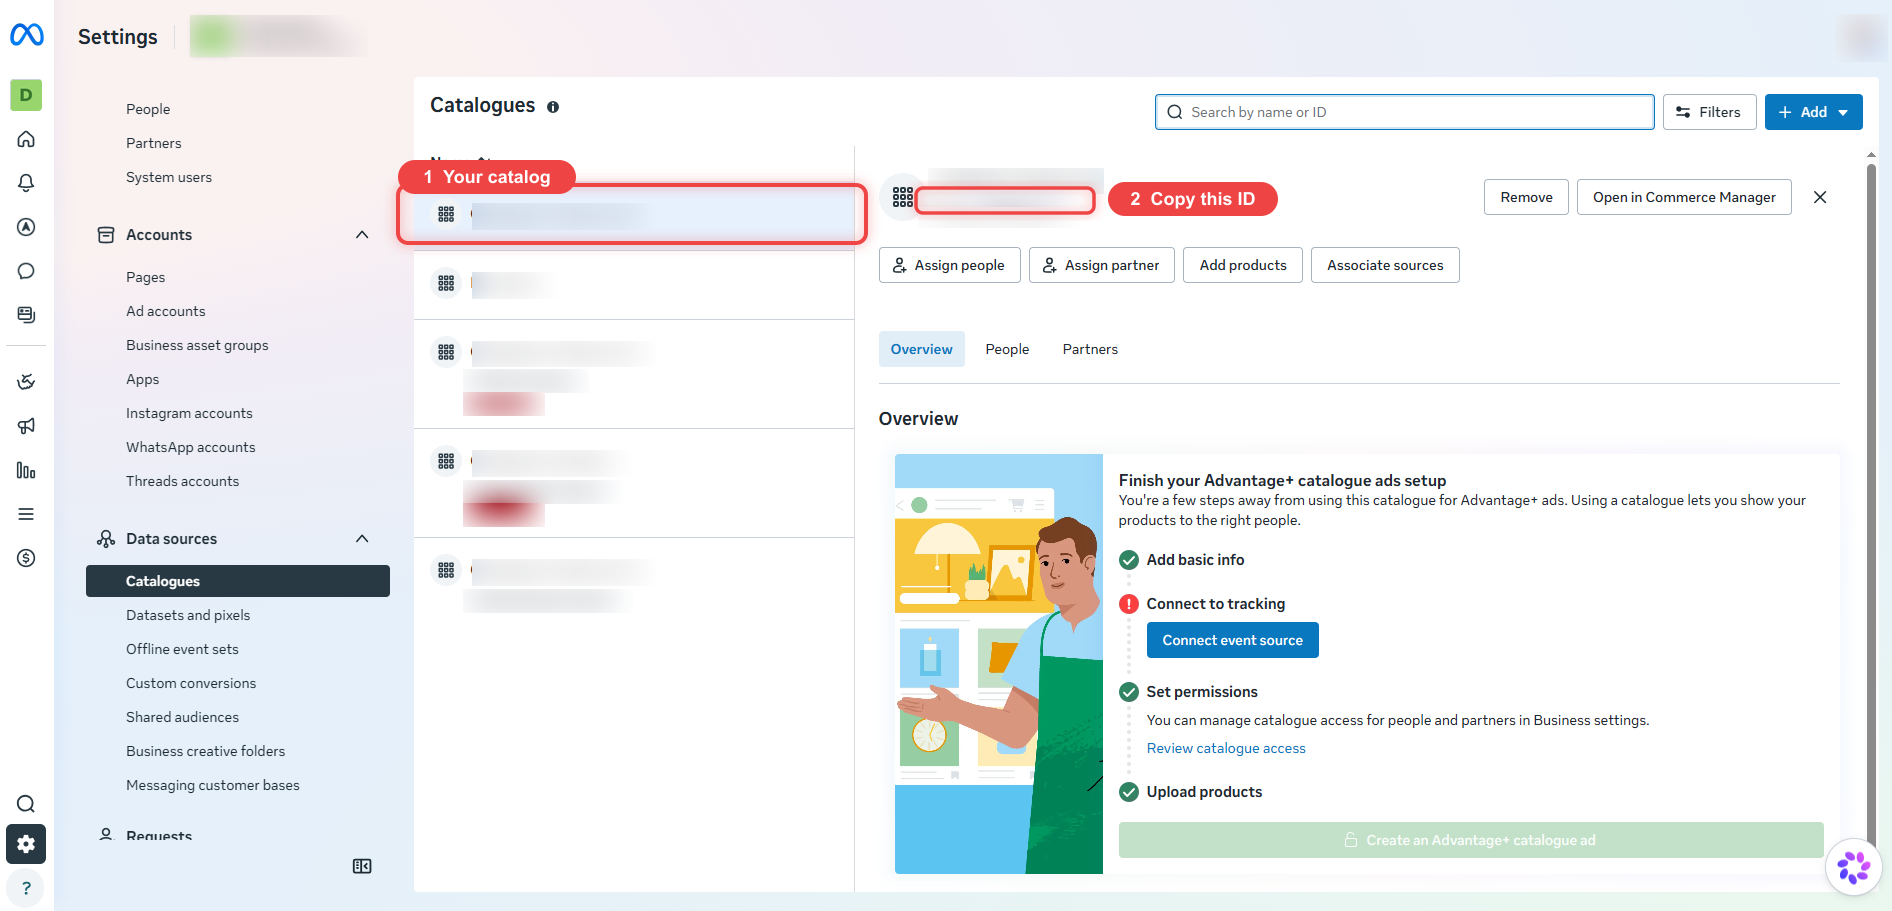Open People in settings sidebar
The height and width of the screenshot is (911, 1892).
point(148,109)
